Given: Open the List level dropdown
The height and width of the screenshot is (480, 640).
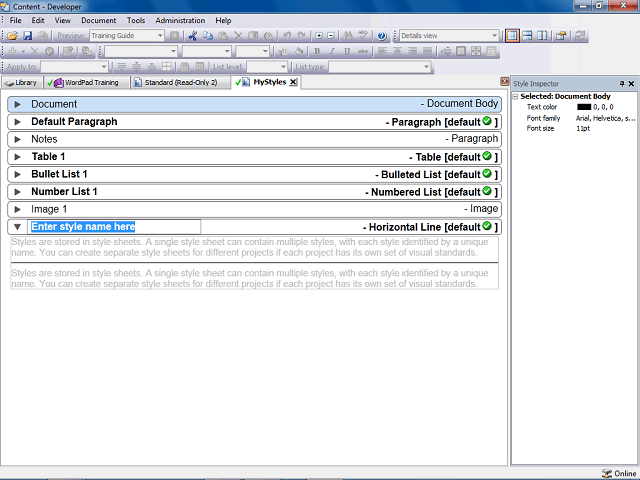Looking at the screenshot, I should coord(283,67).
